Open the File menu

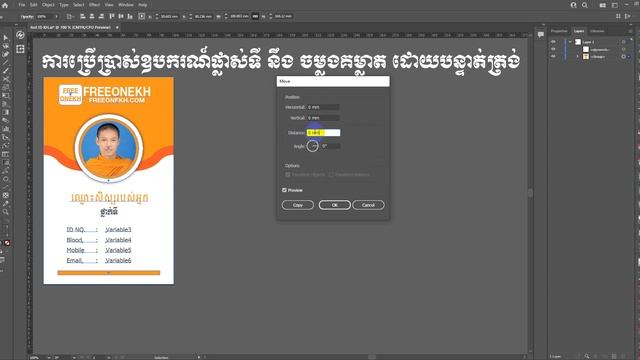coord(22,5)
